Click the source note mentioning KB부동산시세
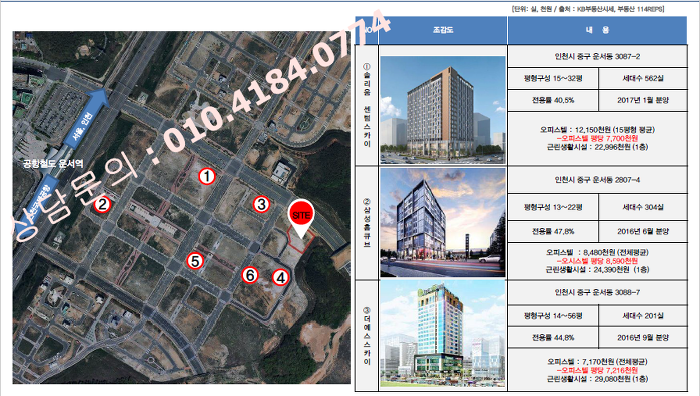Screen dimensions: 700x396 pos(588,9)
